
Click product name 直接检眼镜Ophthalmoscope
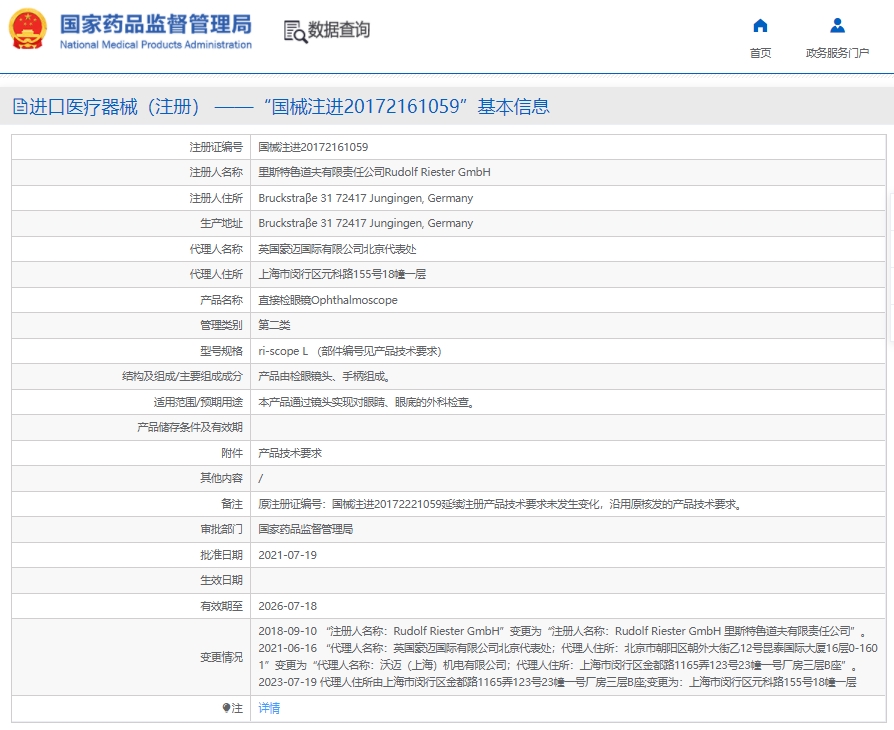[327, 300]
